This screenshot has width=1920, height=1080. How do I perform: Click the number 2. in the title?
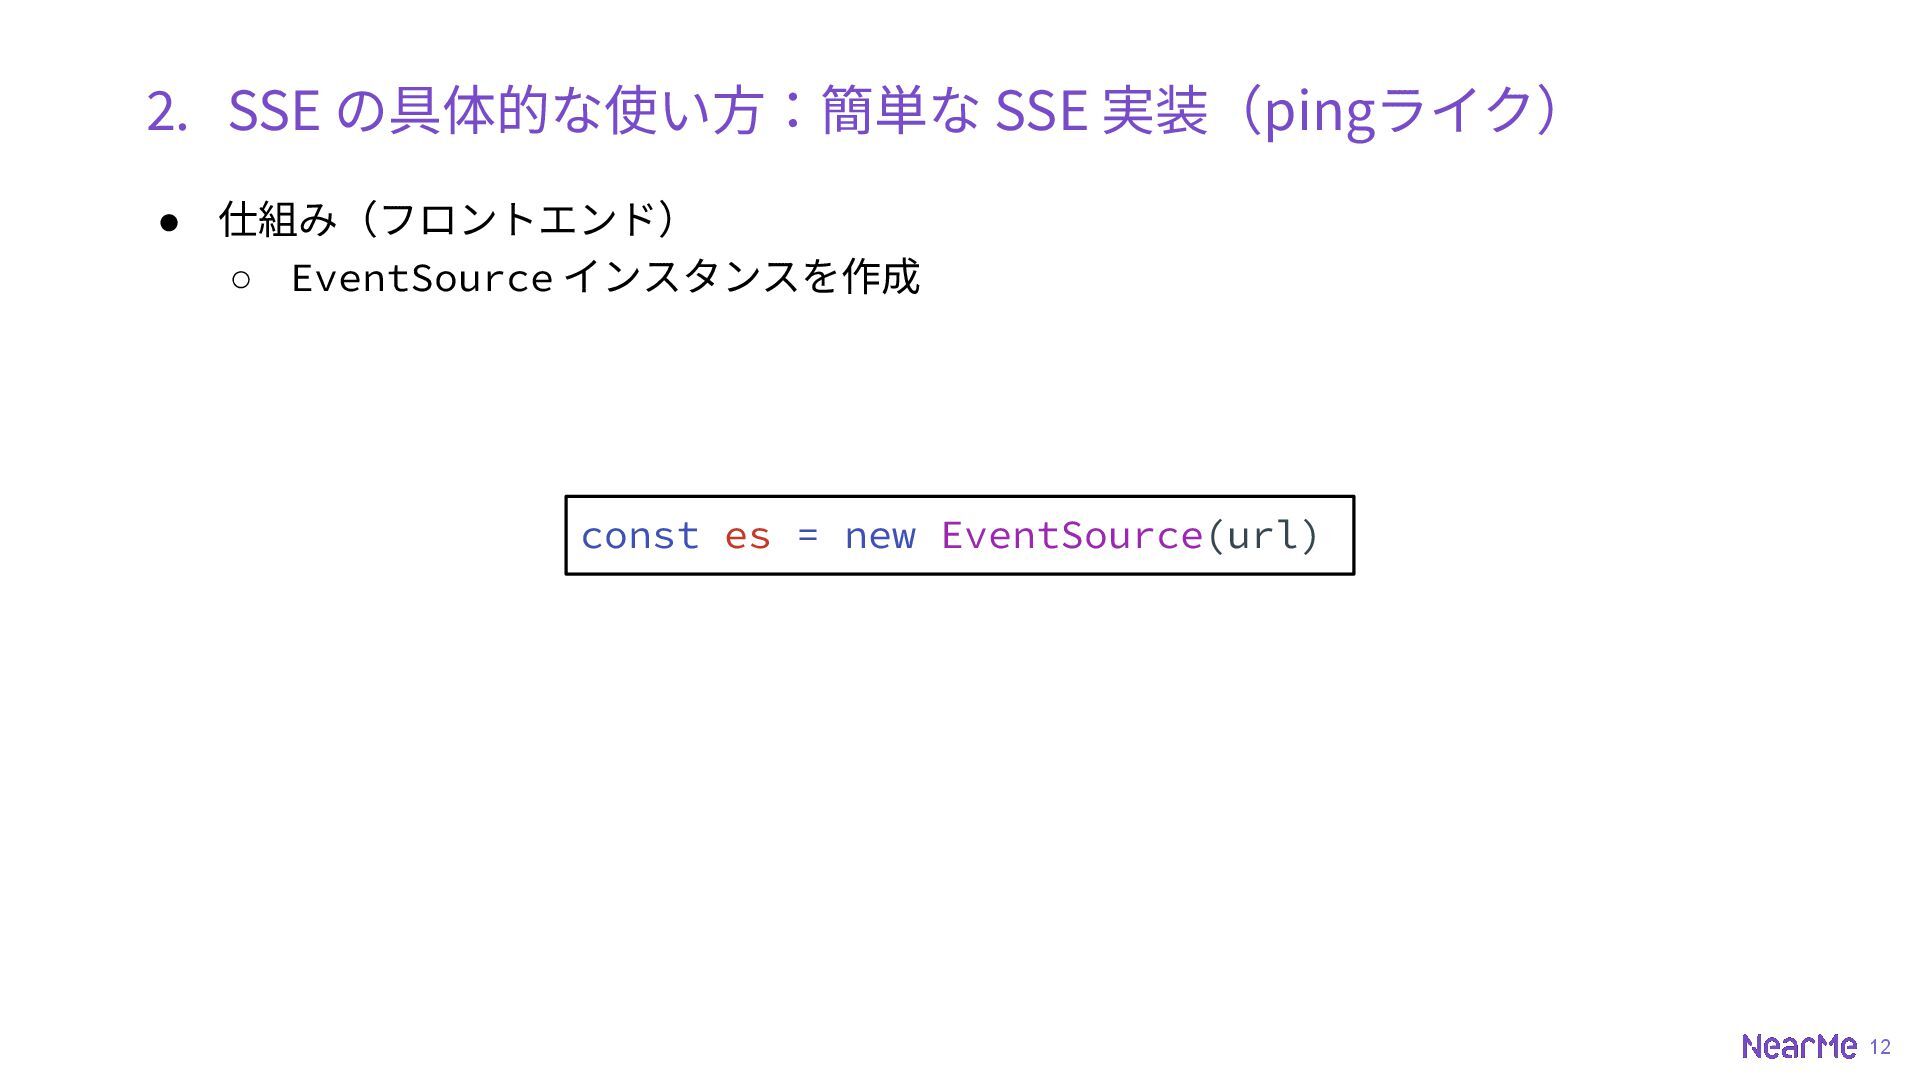[167, 111]
